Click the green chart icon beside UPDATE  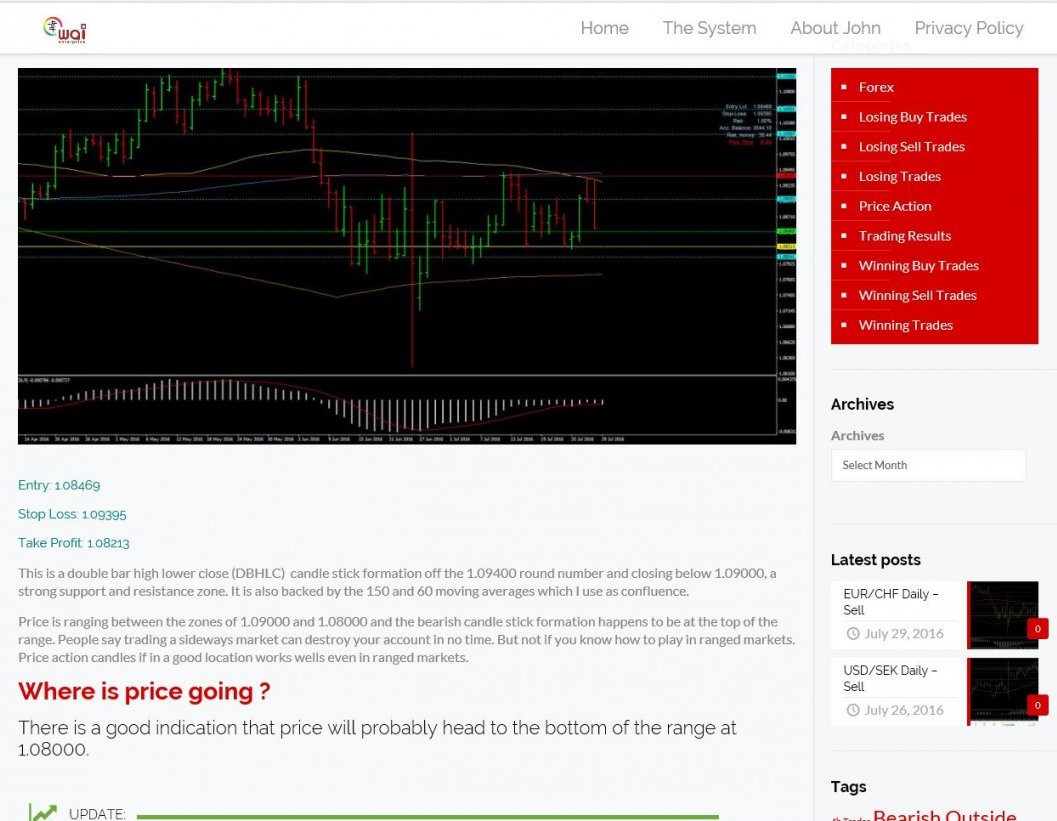pos(42,812)
